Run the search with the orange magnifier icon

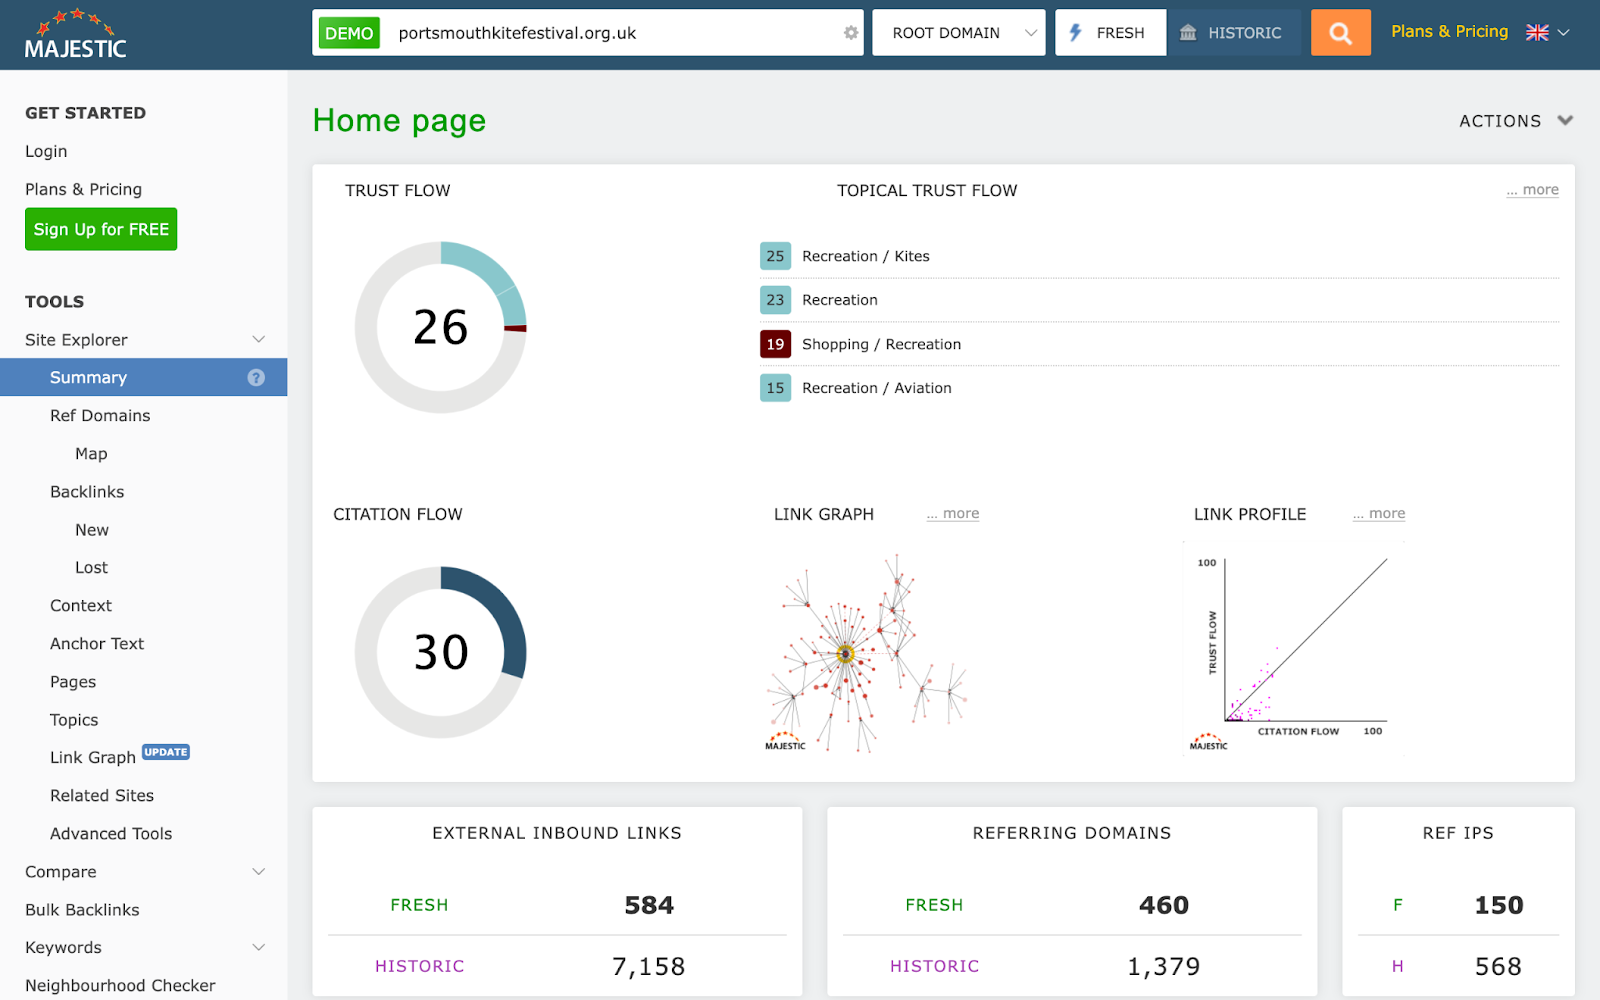tap(1340, 32)
